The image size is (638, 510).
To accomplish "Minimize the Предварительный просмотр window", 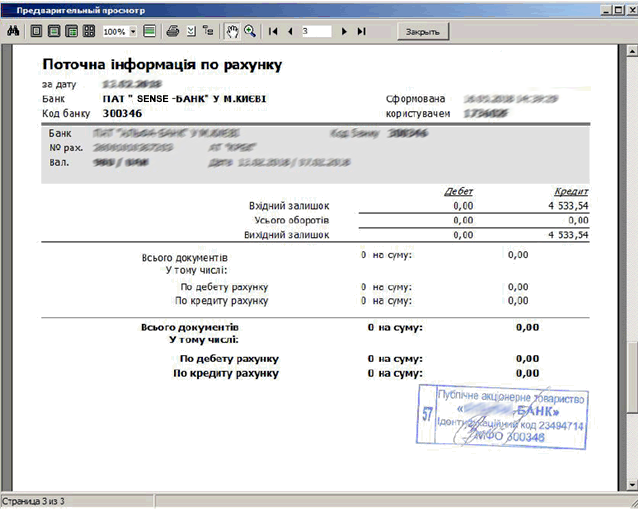I will (x=606, y=10).
